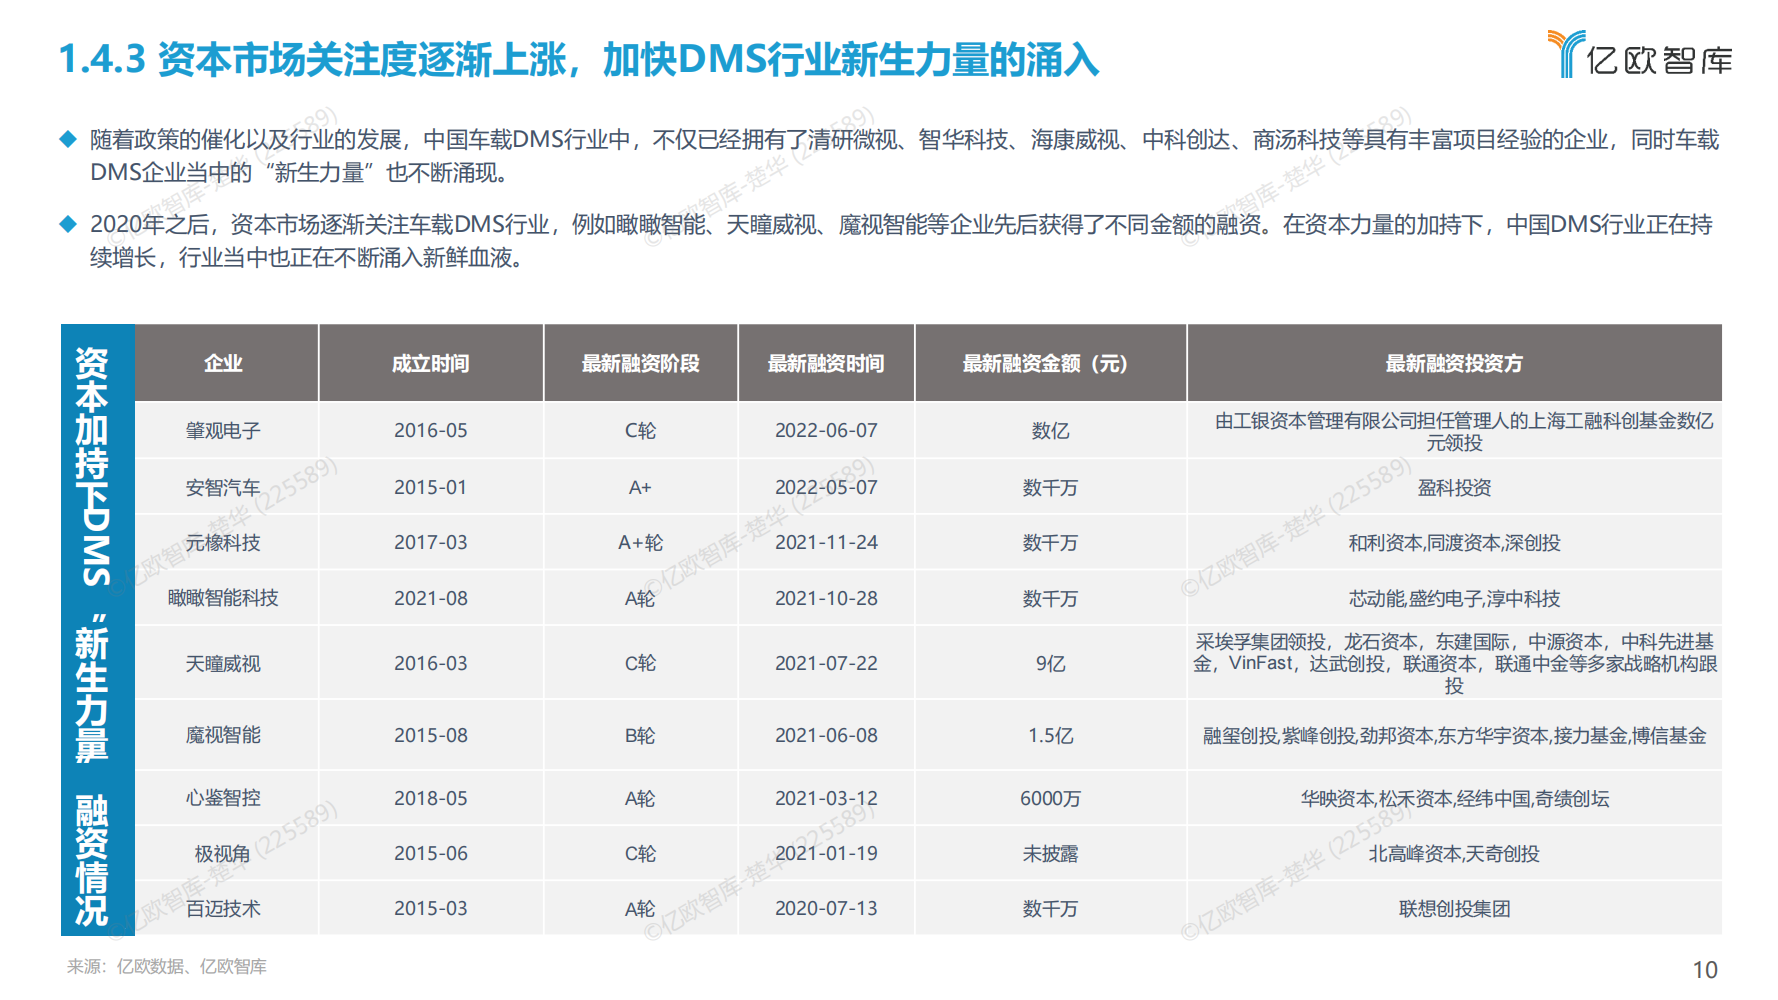This screenshot has height=1000, width=1778.
Task: Select company cell 心鉴智控
Action: click(223, 798)
